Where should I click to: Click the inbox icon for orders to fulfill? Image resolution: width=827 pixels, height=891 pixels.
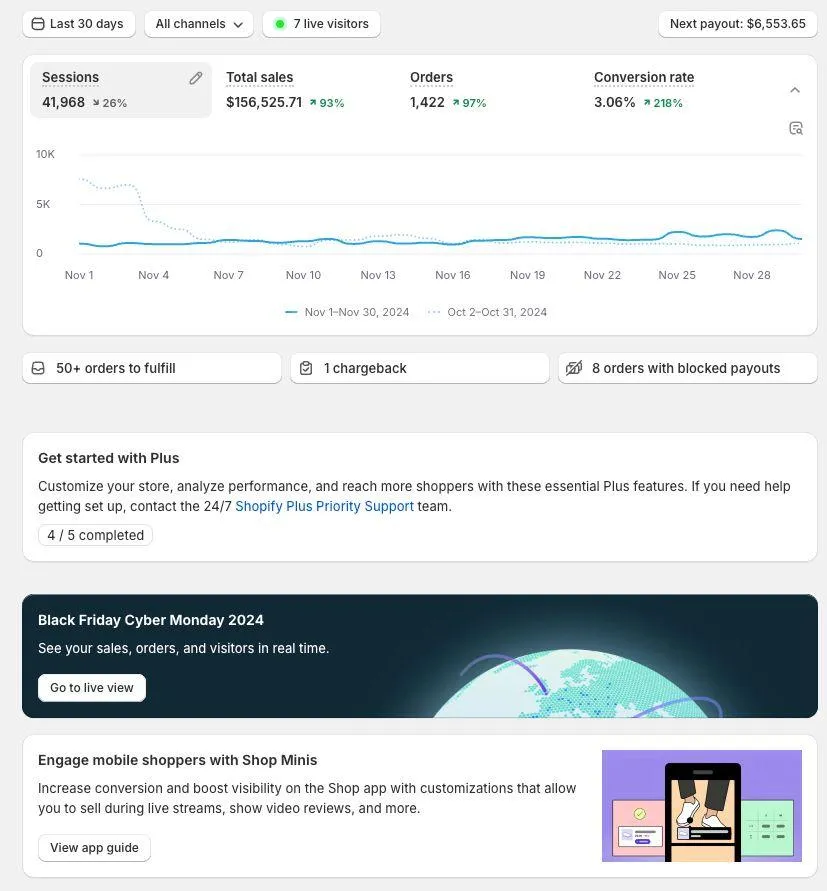(x=38, y=368)
